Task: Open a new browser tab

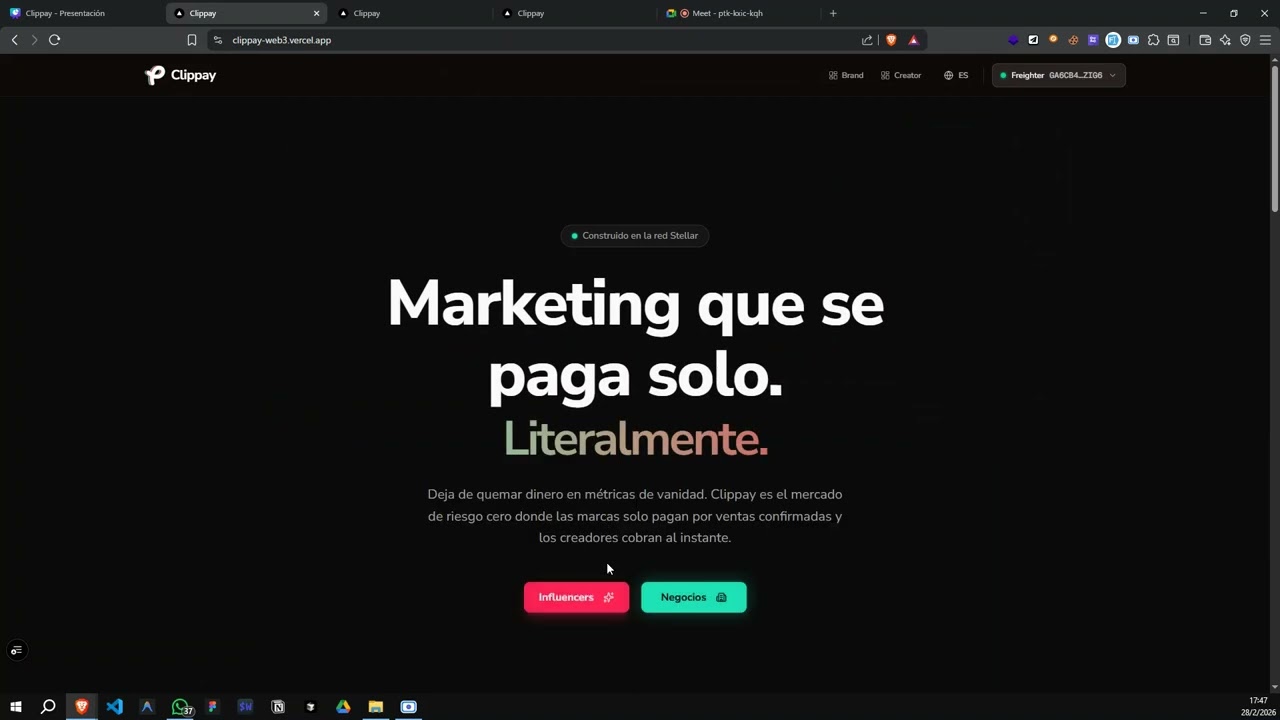Action: tap(833, 13)
